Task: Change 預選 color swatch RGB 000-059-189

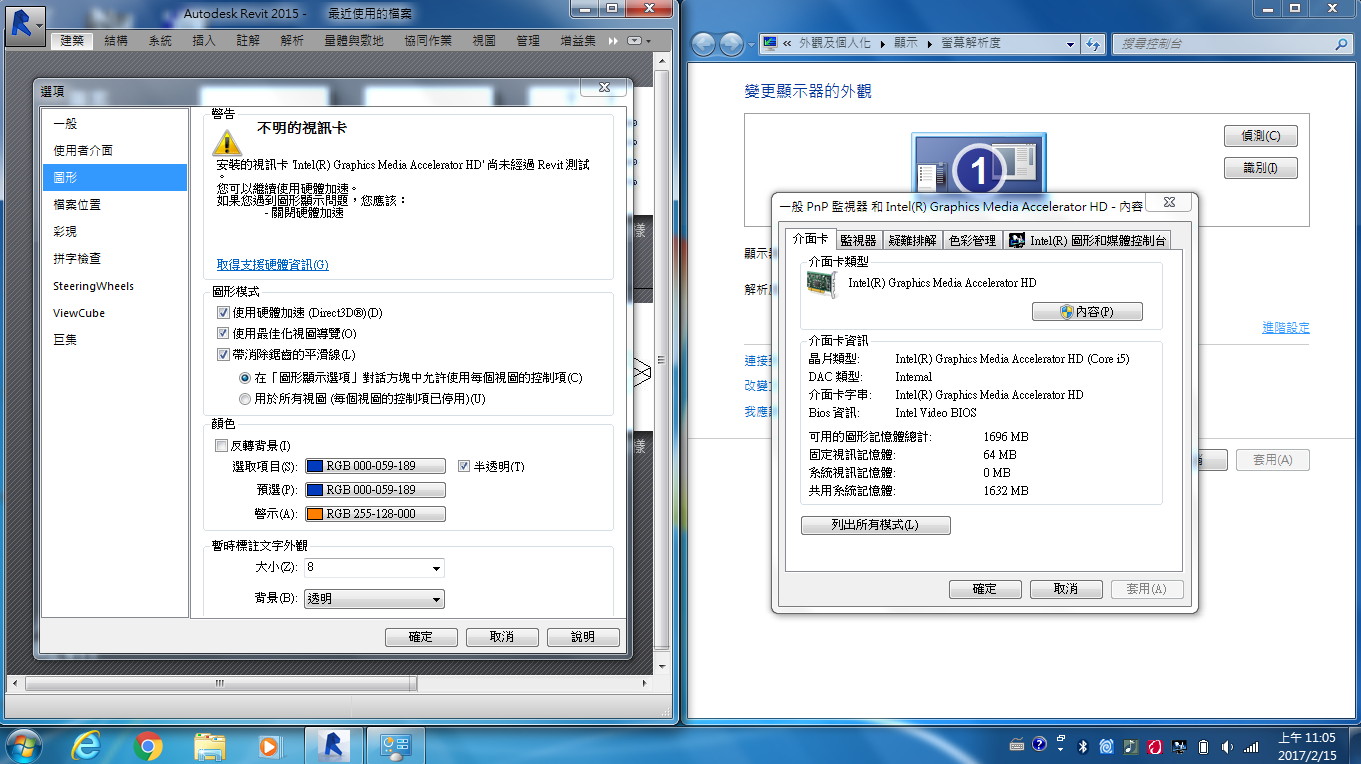Action: (x=375, y=490)
